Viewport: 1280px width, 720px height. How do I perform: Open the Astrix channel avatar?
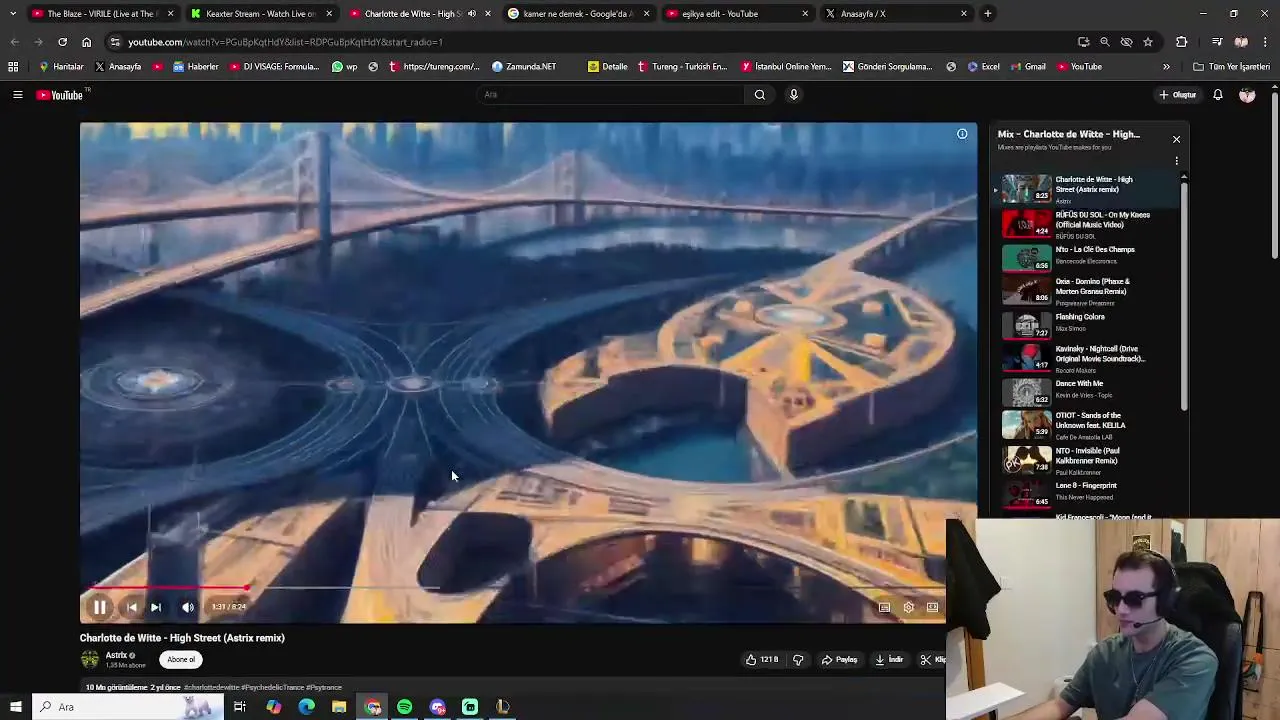tap(90, 659)
